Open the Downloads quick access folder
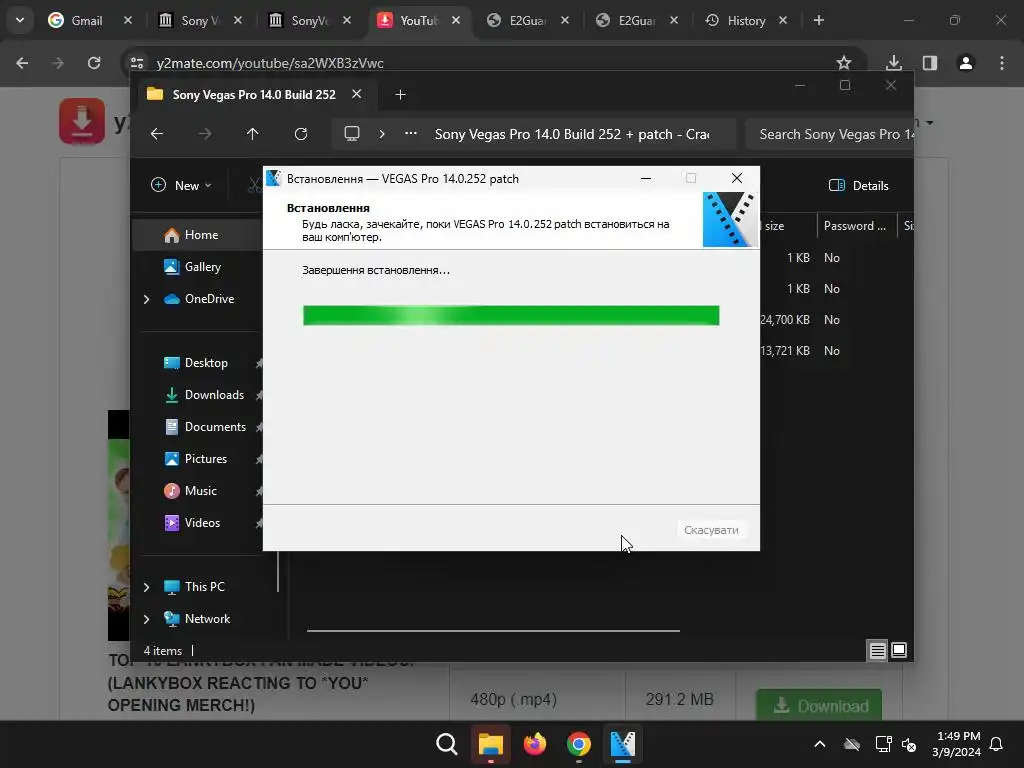 [214, 395]
